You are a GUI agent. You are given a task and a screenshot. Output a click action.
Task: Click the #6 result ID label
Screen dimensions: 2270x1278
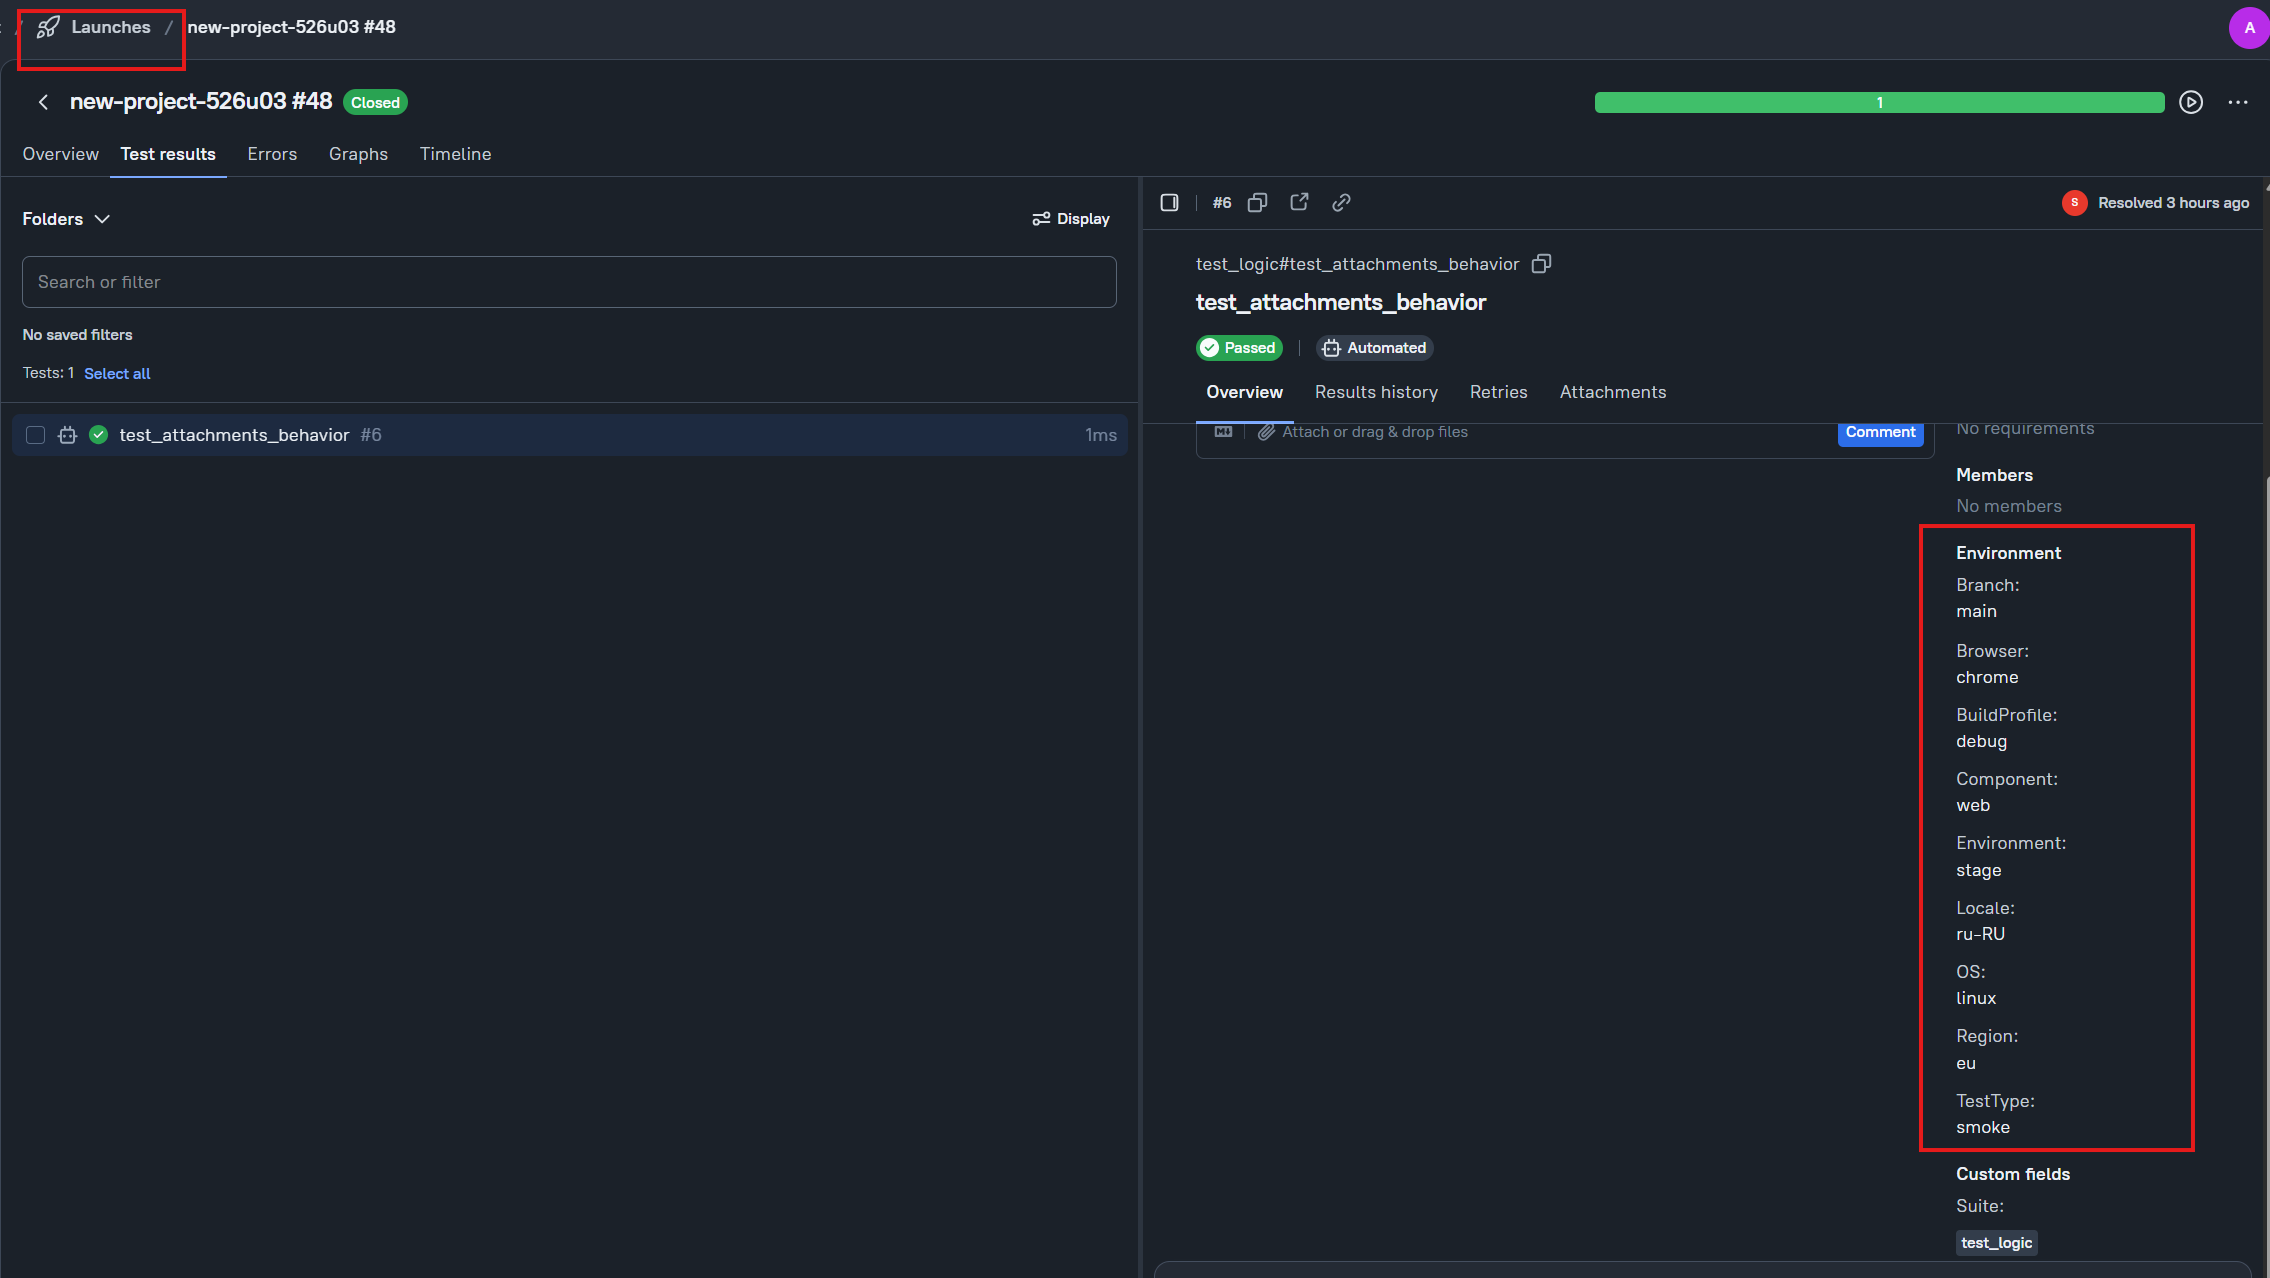click(1222, 203)
